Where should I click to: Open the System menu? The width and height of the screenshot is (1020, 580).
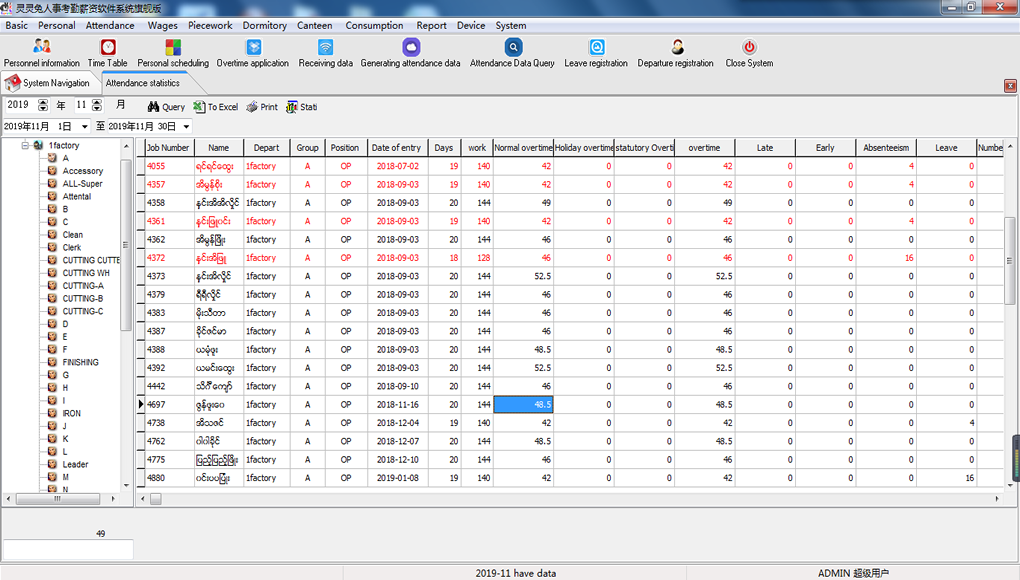(511, 25)
